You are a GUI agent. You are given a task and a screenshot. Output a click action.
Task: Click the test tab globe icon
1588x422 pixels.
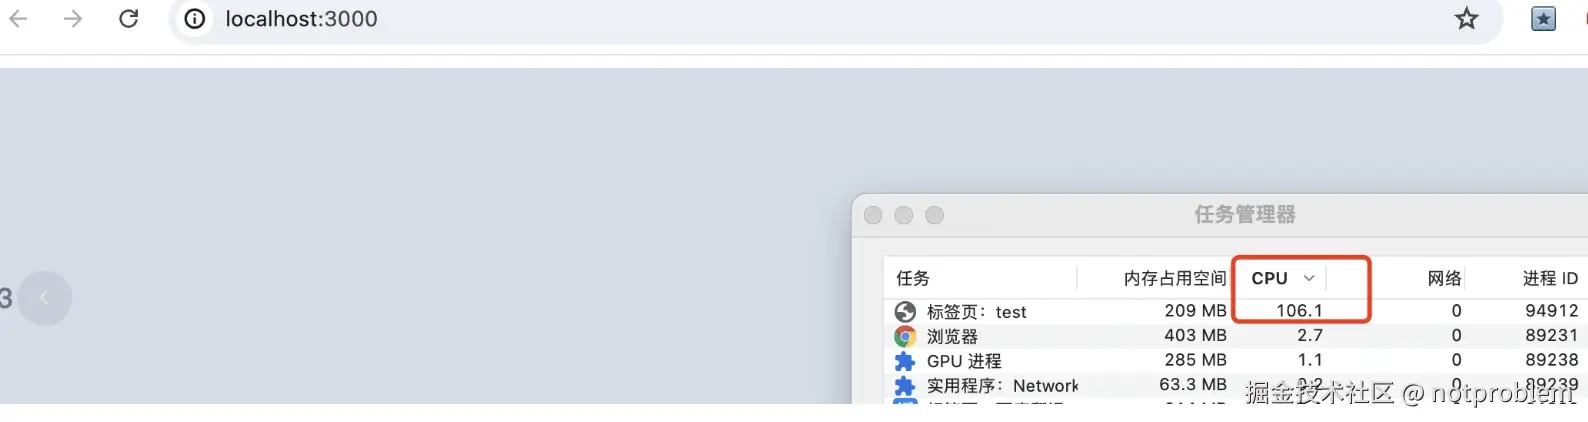[x=905, y=312]
